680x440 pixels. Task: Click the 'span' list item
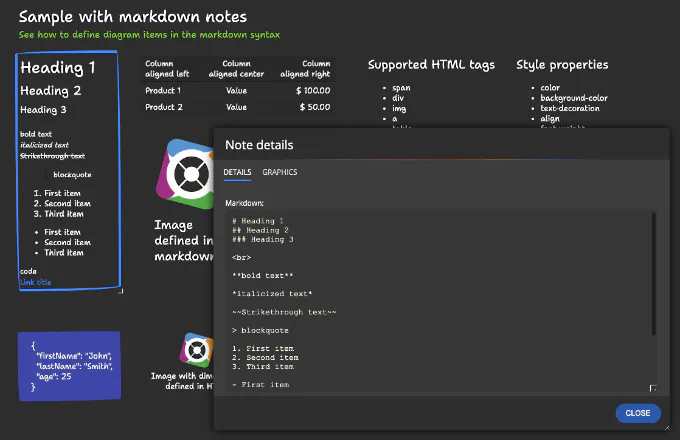(x=401, y=88)
